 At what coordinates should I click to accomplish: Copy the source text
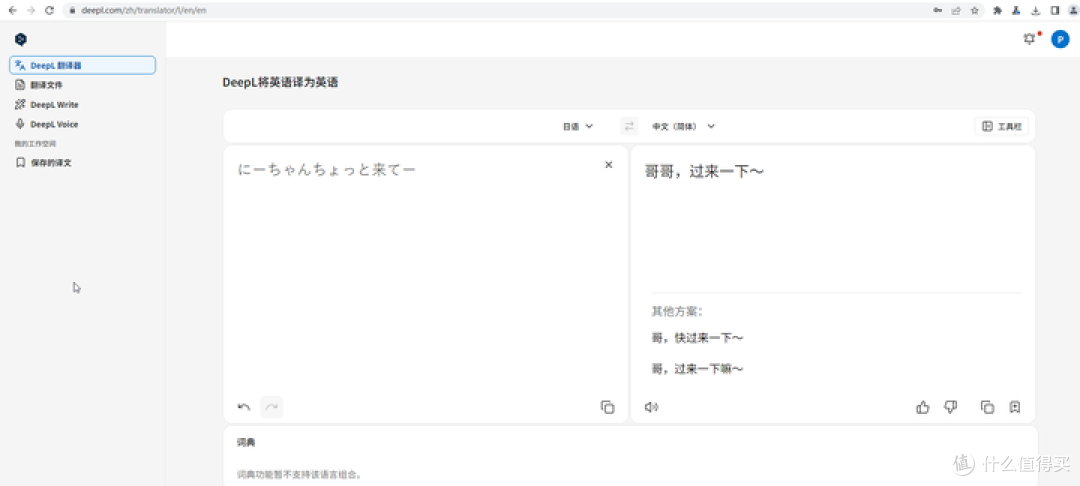(607, 407)
